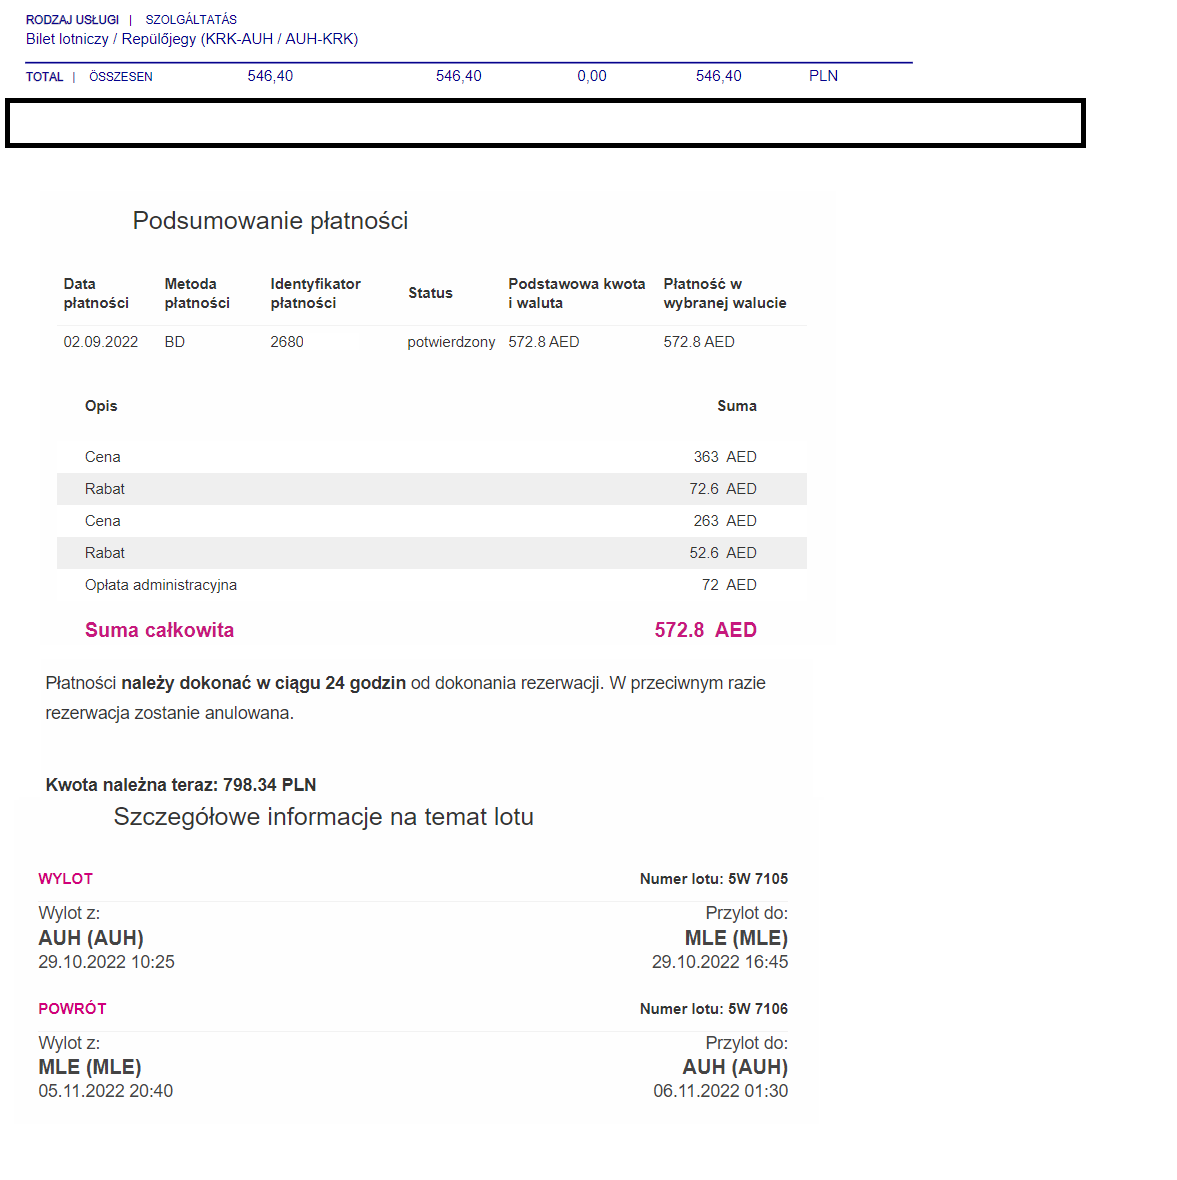Click the potwierdzony status value
This screenshot has width=1177, height=1180.
tap(451, 342)
